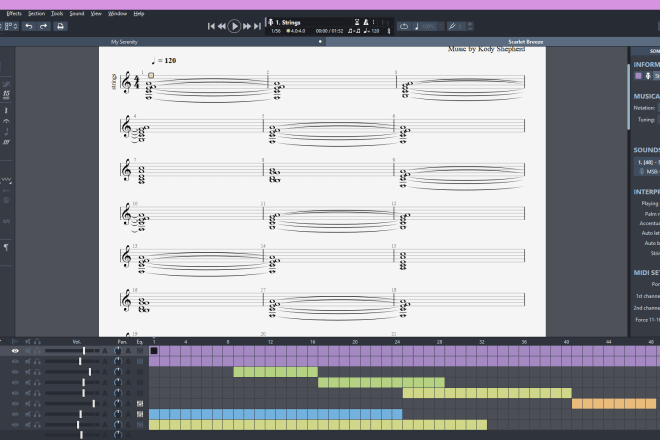Image resolution: width=660 pixels, height=440 pixels.
Task: Redo the last undone action
Action: [43, 26]
